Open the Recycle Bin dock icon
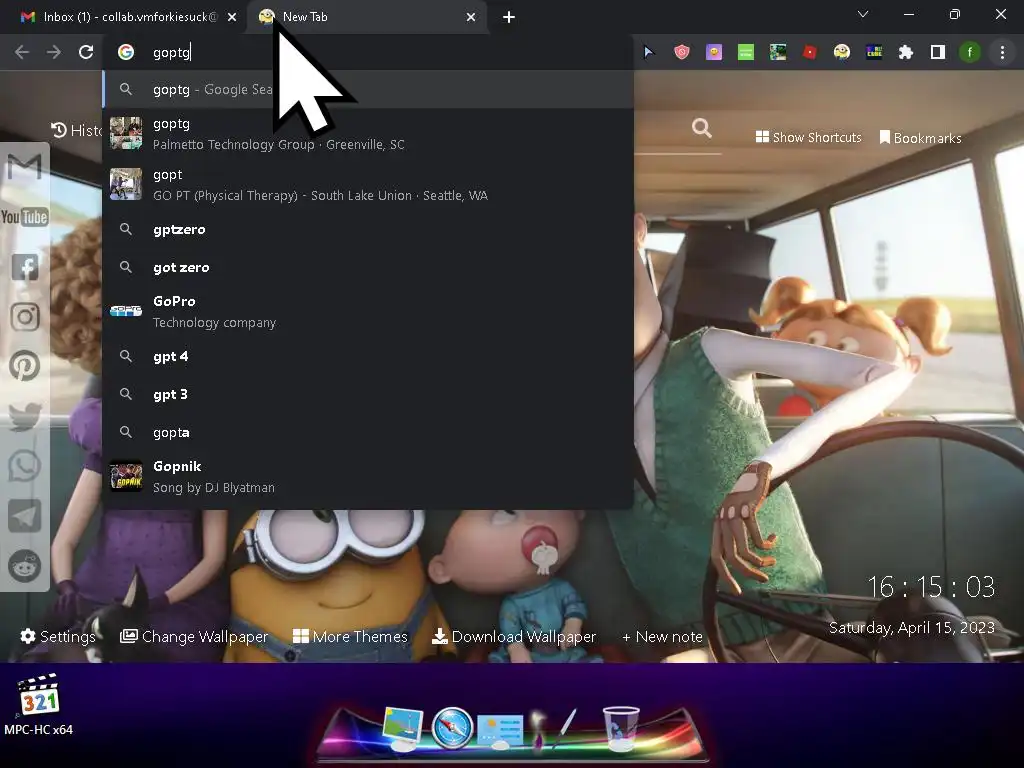This screenshot has width=1024, height=768. pyautogui.click(x=620, y=727)
